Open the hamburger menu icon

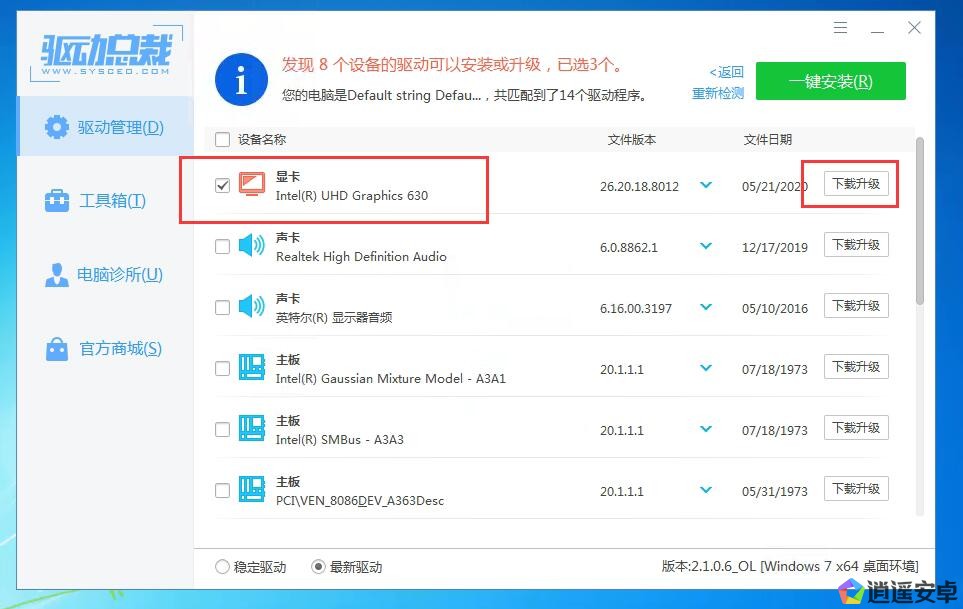pyautogui.click(x=840, y=28)
